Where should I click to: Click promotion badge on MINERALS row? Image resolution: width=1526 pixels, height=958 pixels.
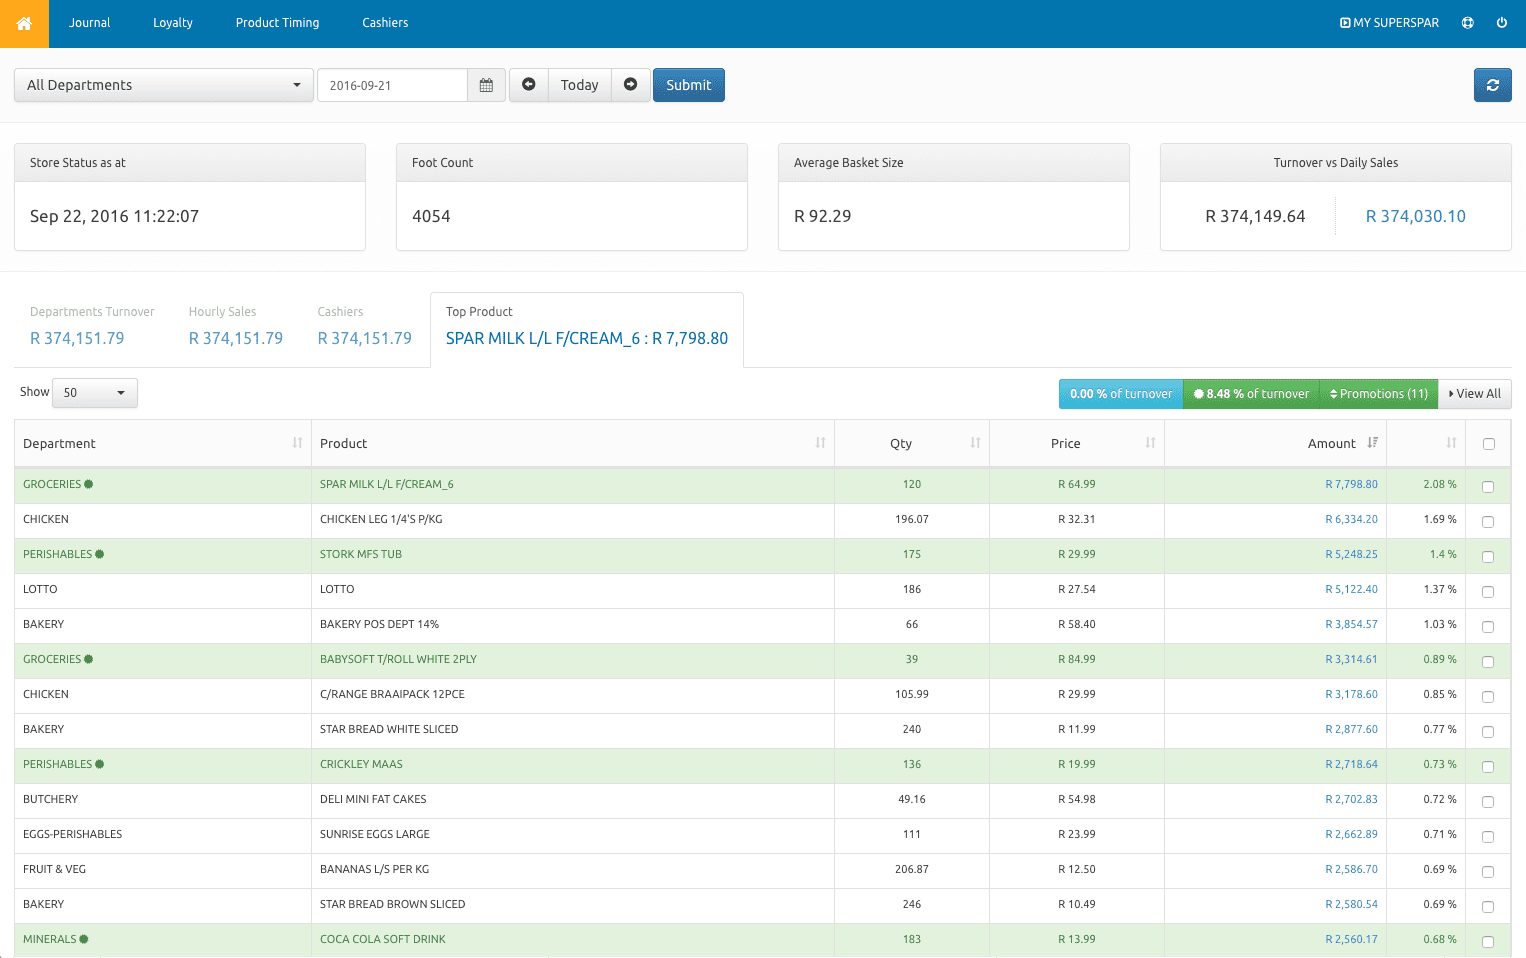click(84, 939)
